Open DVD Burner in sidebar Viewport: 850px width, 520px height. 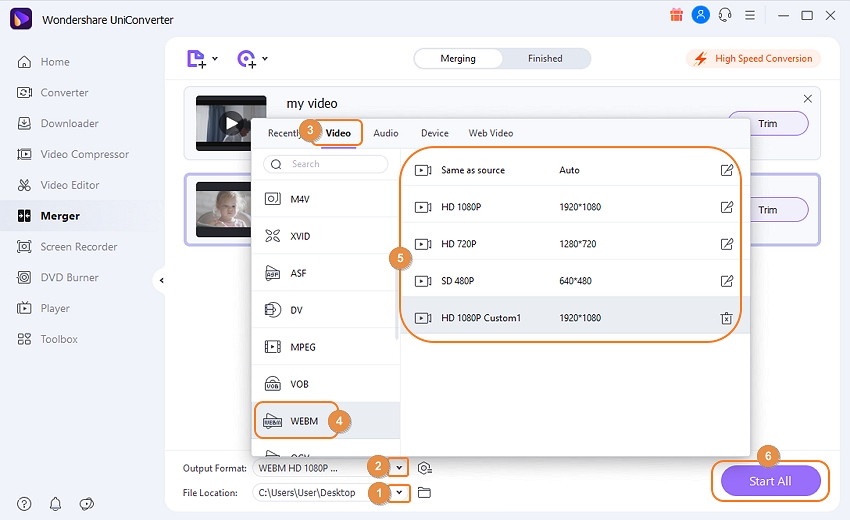coord(57,278)
